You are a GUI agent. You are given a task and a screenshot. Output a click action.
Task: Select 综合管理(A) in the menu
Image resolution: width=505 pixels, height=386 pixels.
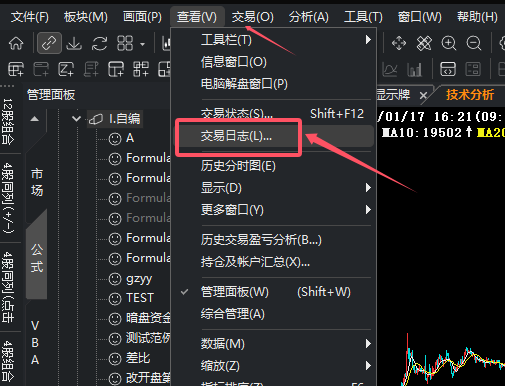(232, 314)
